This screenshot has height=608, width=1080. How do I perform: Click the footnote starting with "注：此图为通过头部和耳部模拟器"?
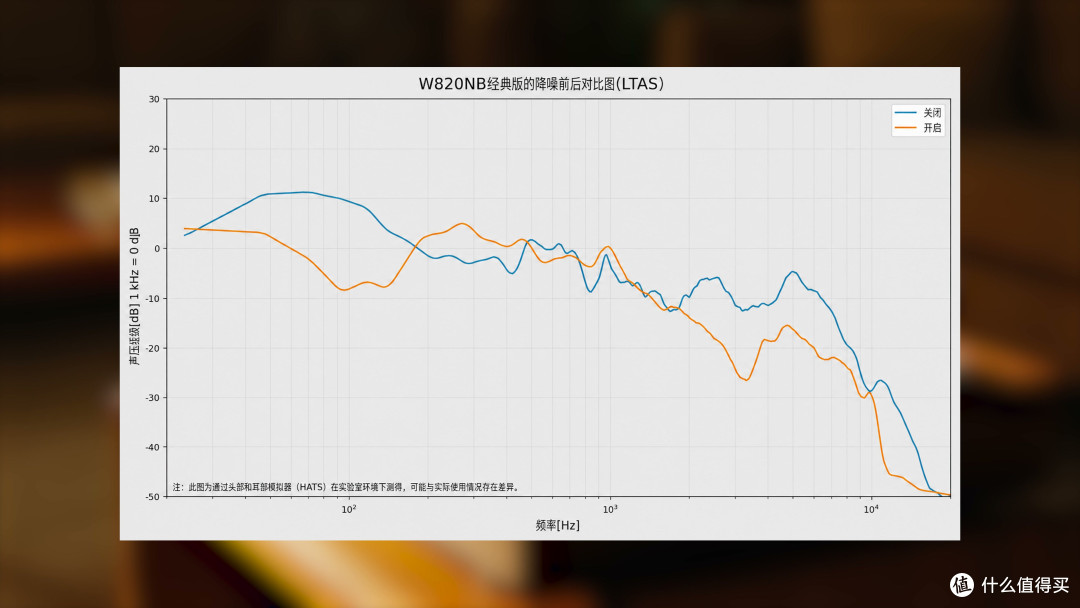click(x=346, y=487)
